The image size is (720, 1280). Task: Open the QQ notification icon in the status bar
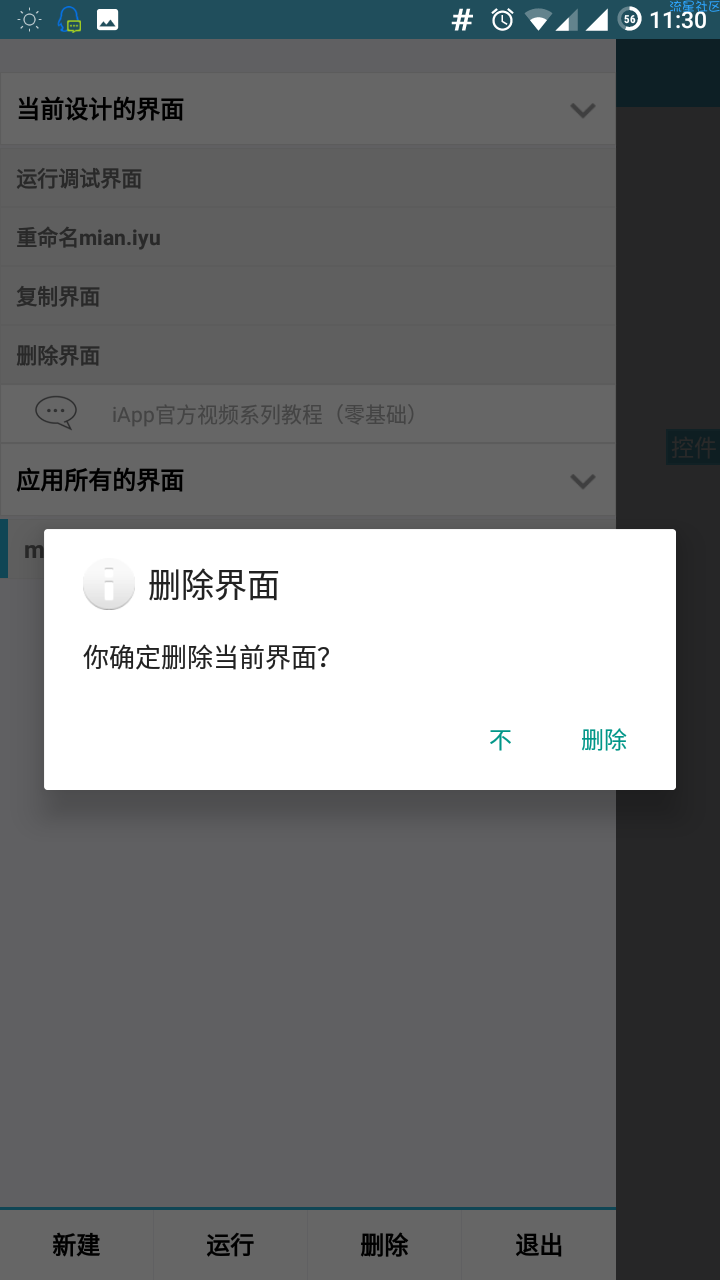pos(69,19)
